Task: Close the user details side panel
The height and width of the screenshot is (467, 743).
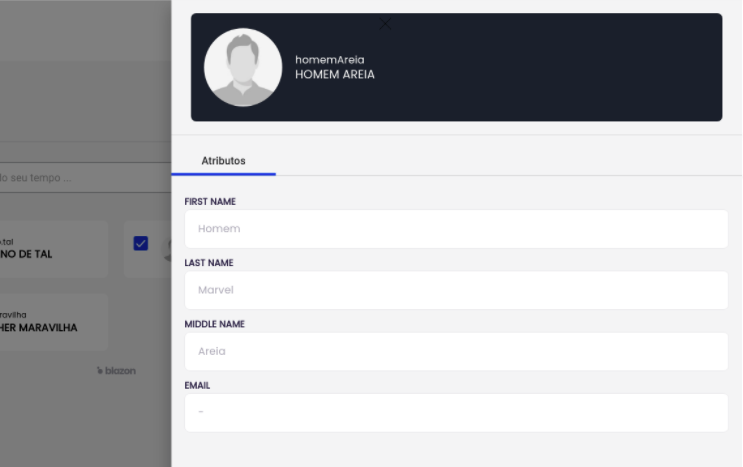Action: coord(385,24)
